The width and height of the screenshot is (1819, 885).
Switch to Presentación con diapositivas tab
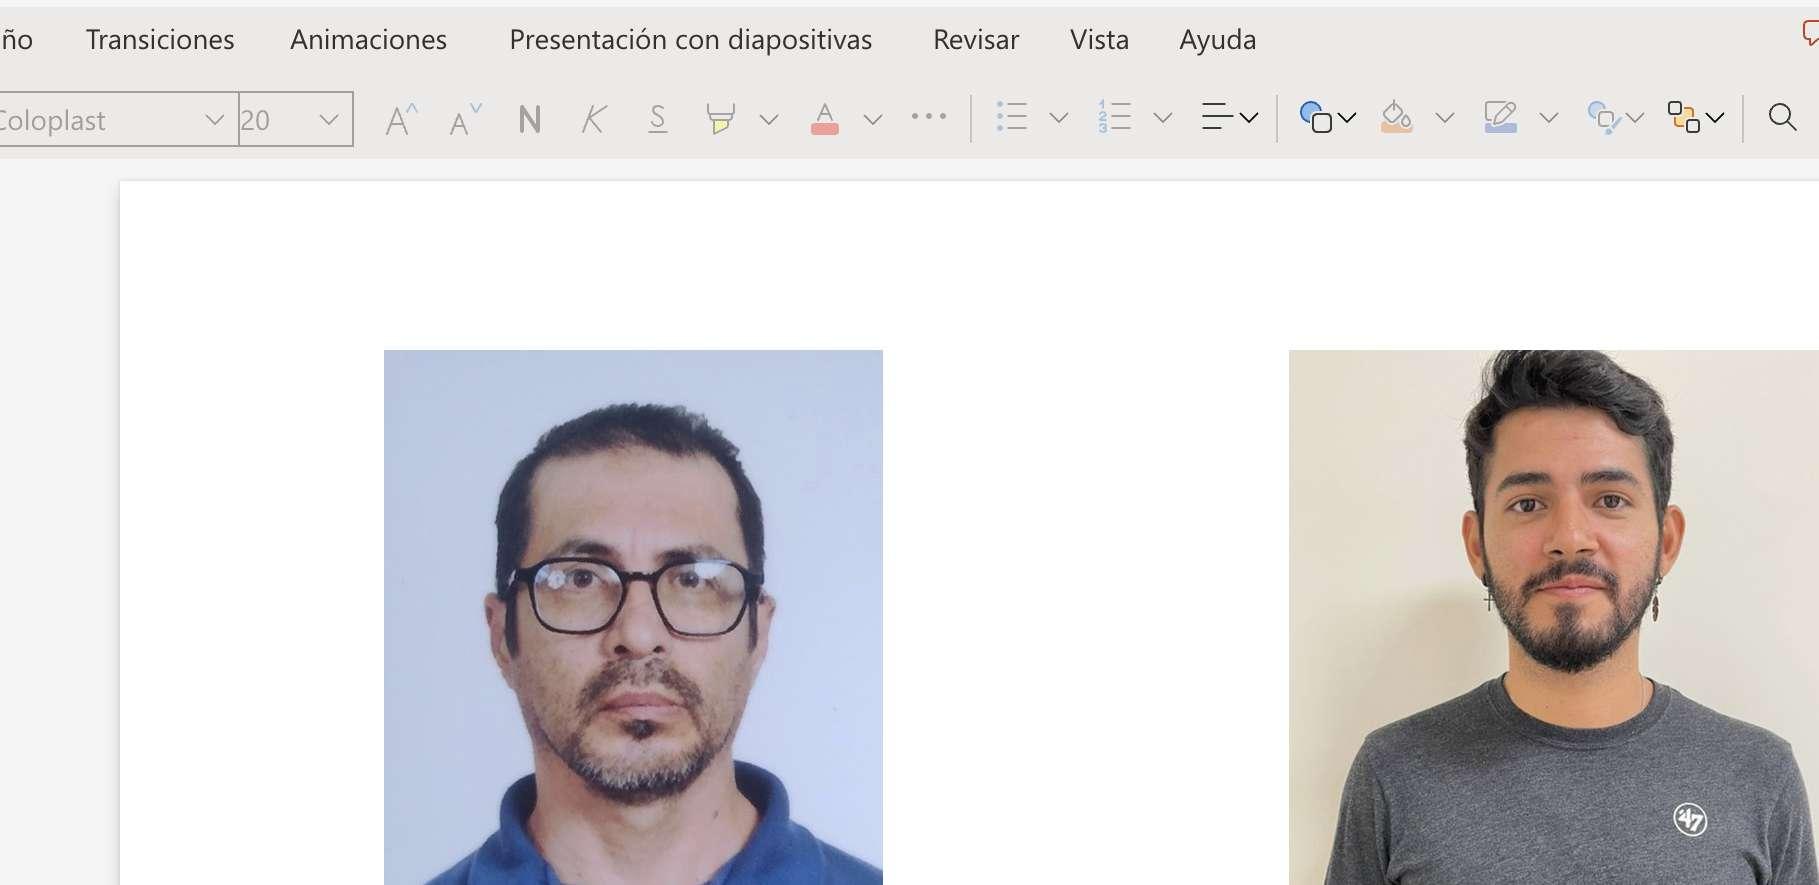pos(690,40)
